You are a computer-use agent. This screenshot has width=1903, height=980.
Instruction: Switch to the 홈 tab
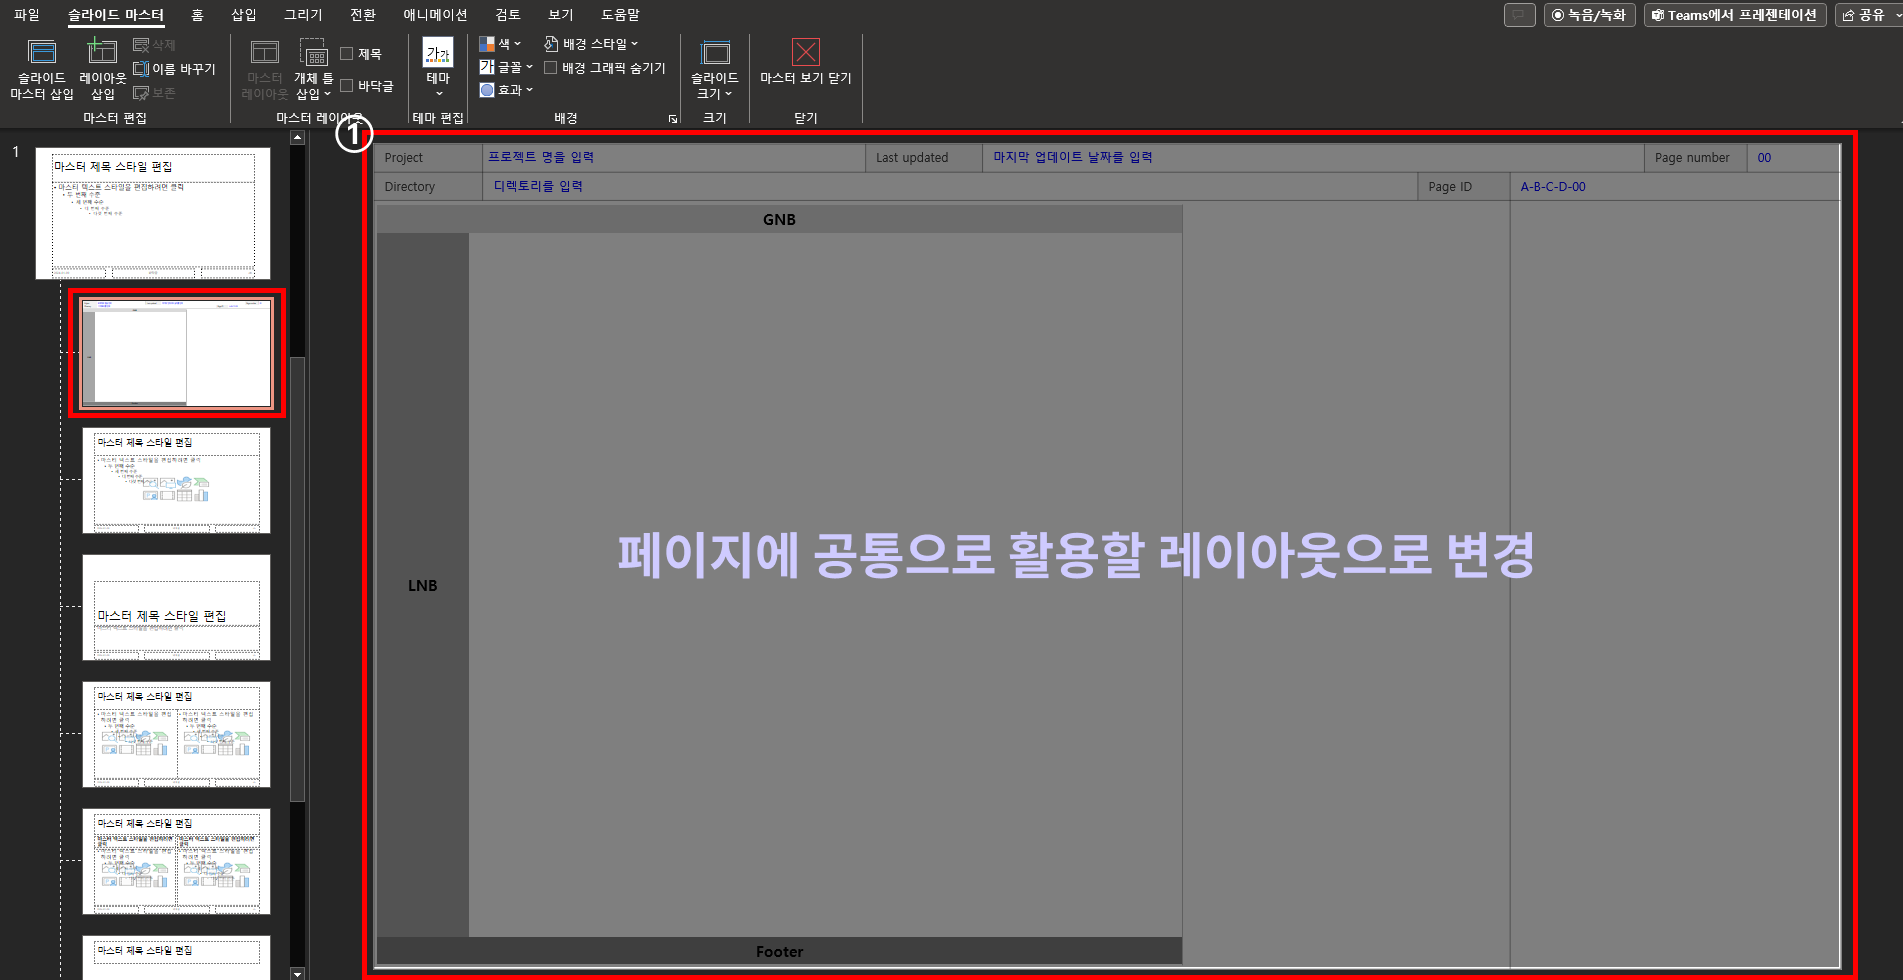(197, 15)
